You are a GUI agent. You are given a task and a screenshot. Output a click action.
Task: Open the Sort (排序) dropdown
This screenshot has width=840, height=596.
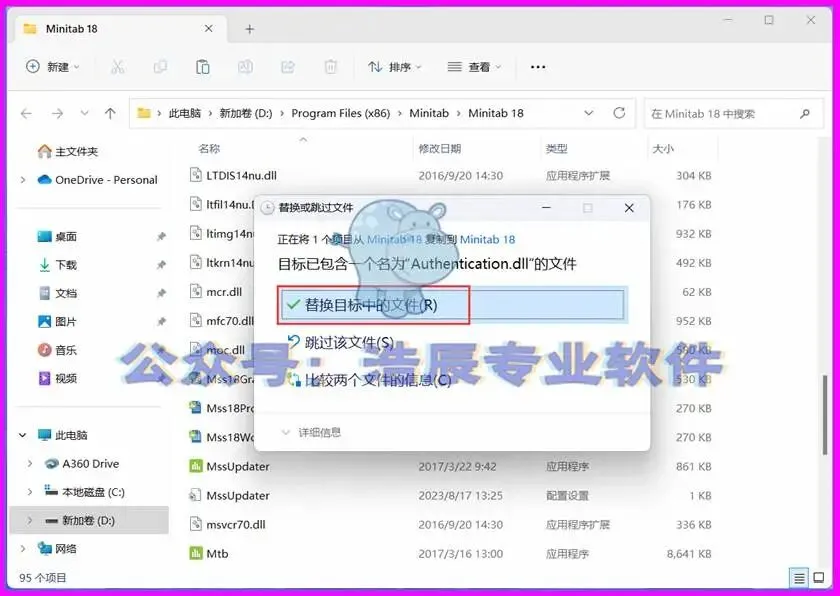tap(395, 67)
